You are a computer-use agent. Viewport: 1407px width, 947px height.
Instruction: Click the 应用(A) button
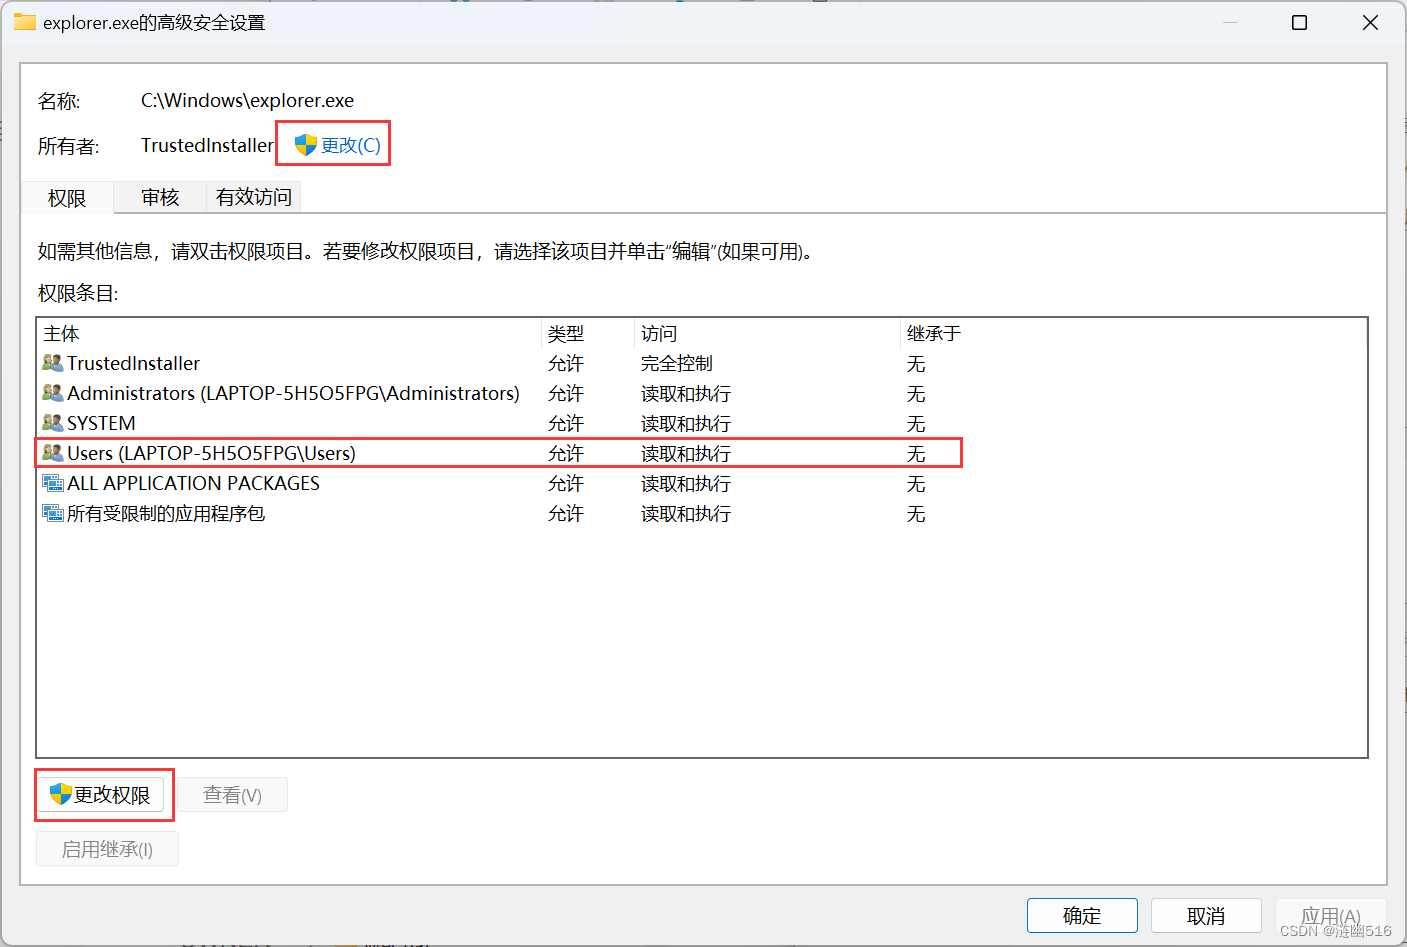(x=1330, y=915)
